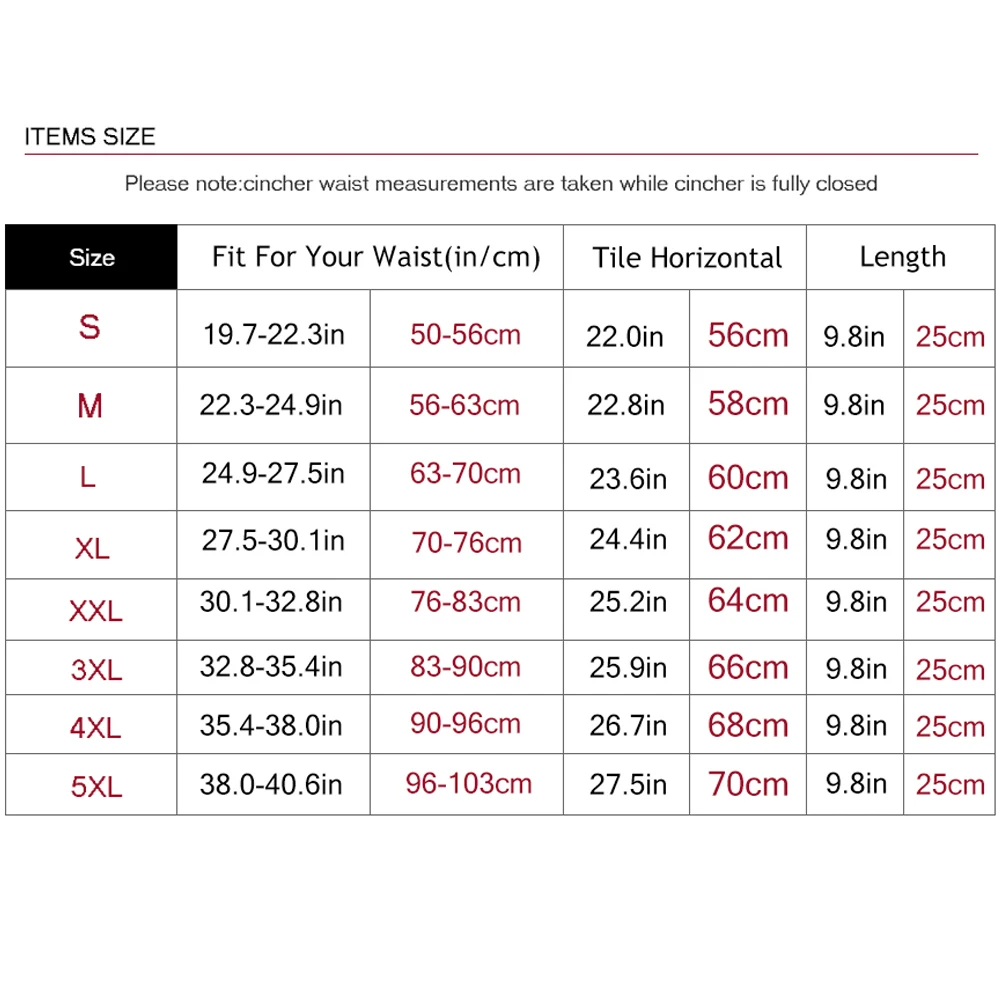
Task: Click the 25.2in tile horizontal value
Action: pos(627,603)
